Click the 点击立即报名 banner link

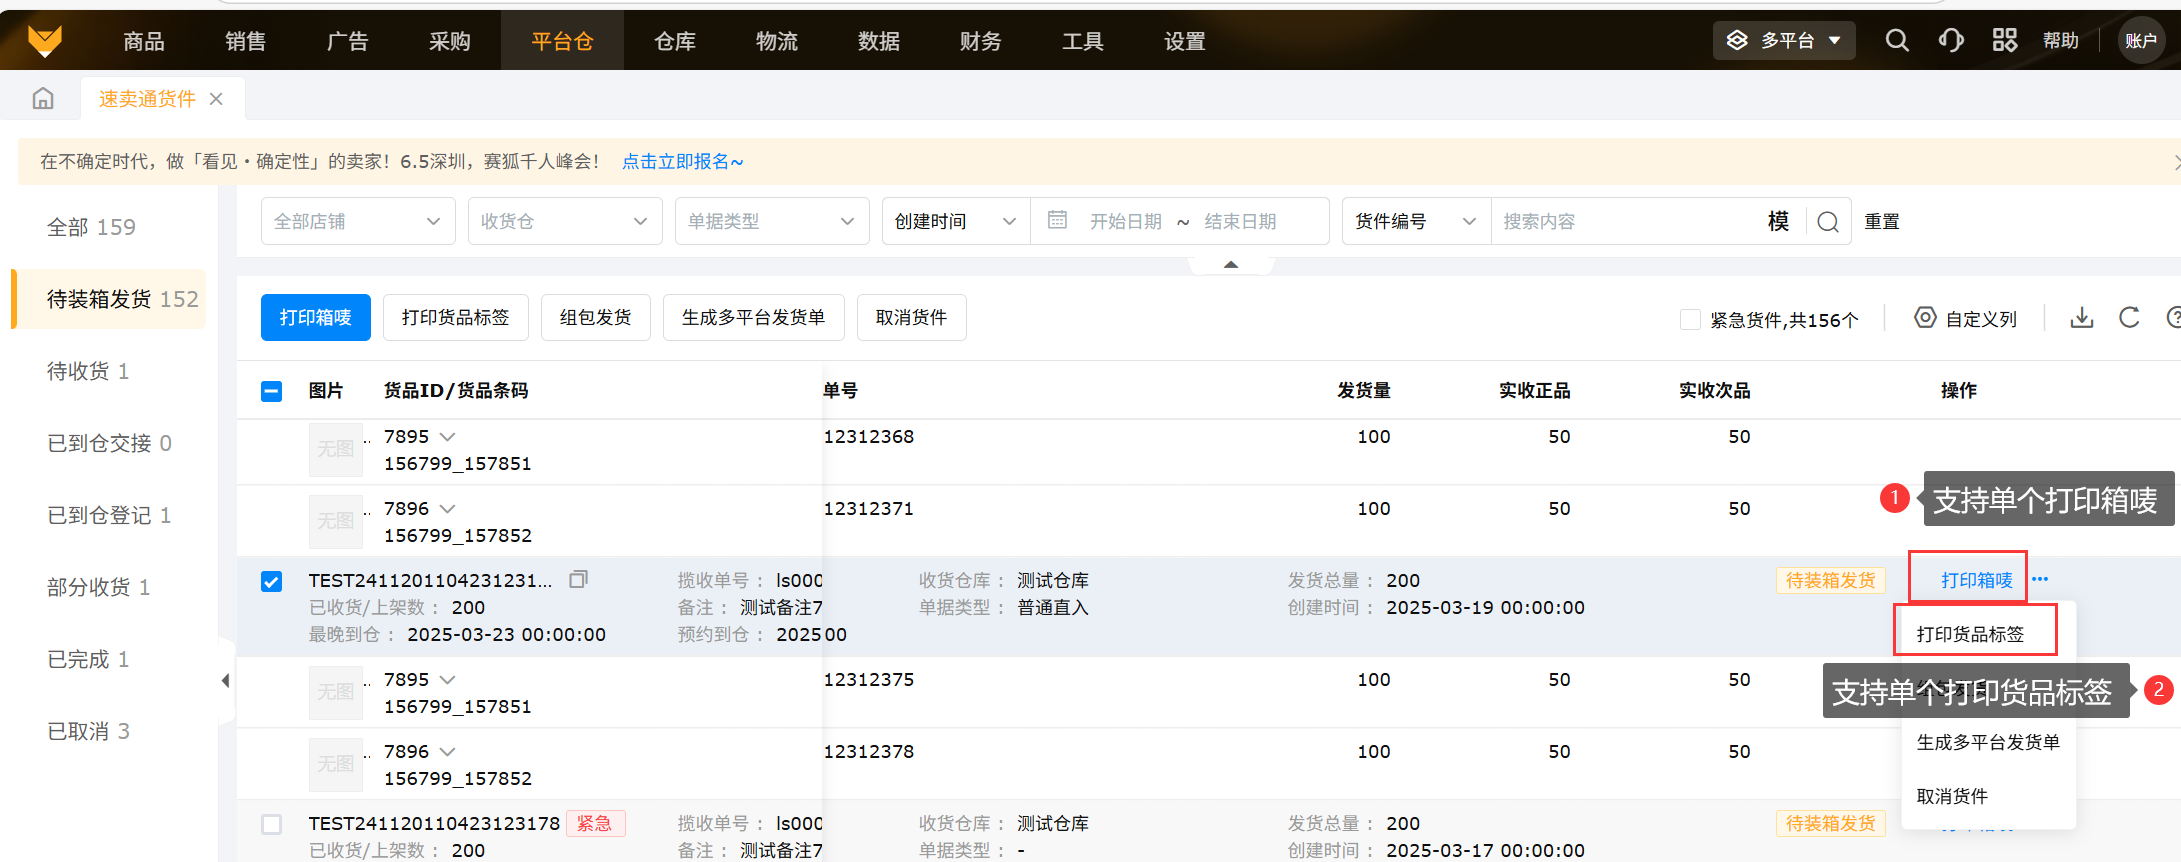pyautogui.click(x=682, y=162)
